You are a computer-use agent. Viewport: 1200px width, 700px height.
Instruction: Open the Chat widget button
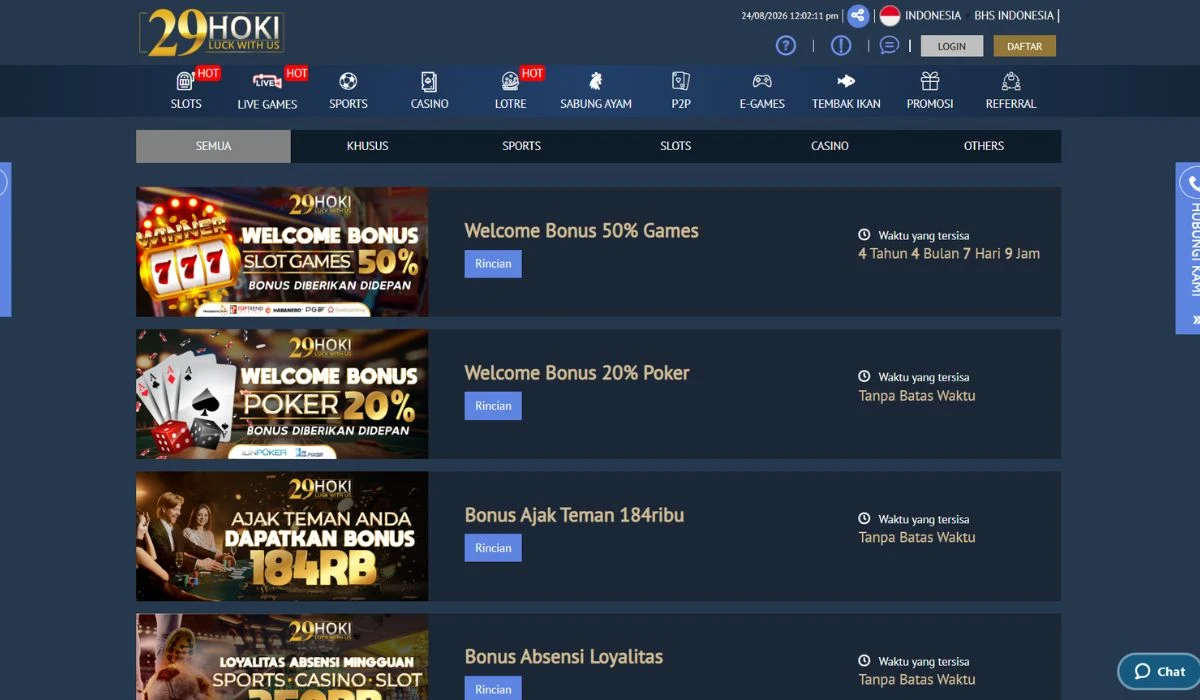(x=1159, y=672)
